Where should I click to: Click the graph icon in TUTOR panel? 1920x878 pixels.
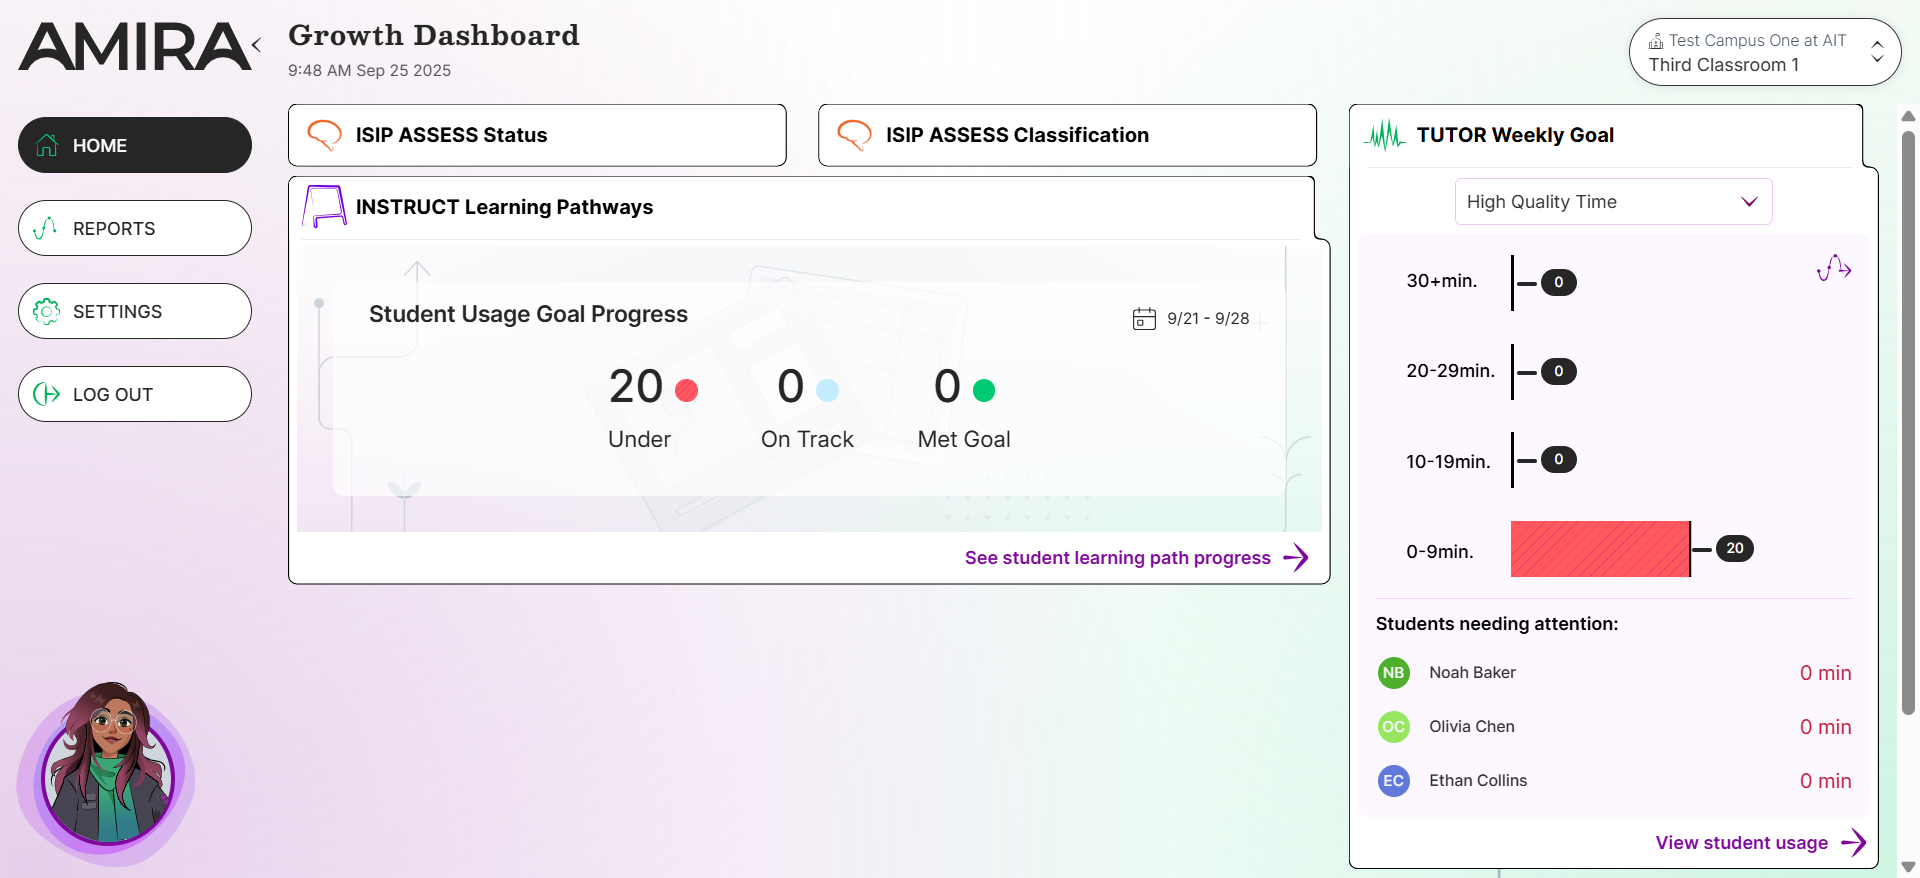(x=1834, y=268)
